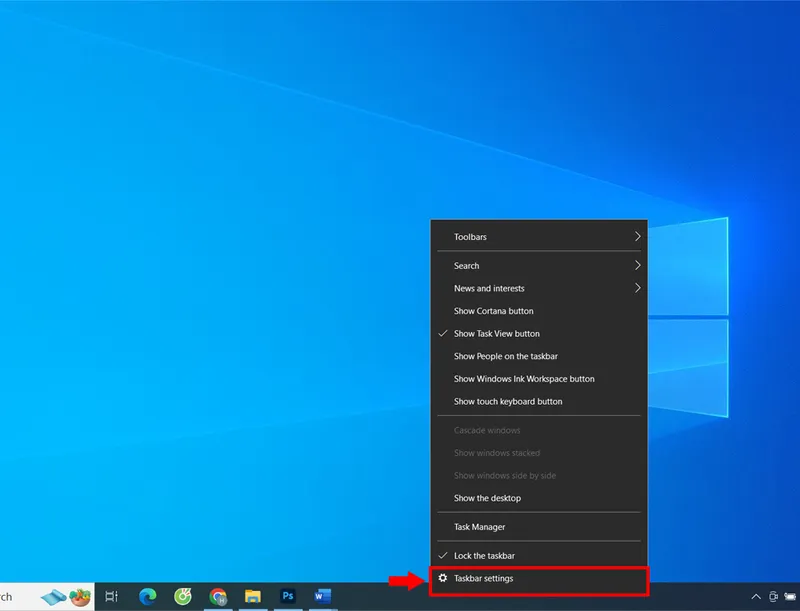Image resolution: width=800 pixels, height=611 pixels.
Task: Open Microsoft Edge from the taskbar
Action: (145, 597)
